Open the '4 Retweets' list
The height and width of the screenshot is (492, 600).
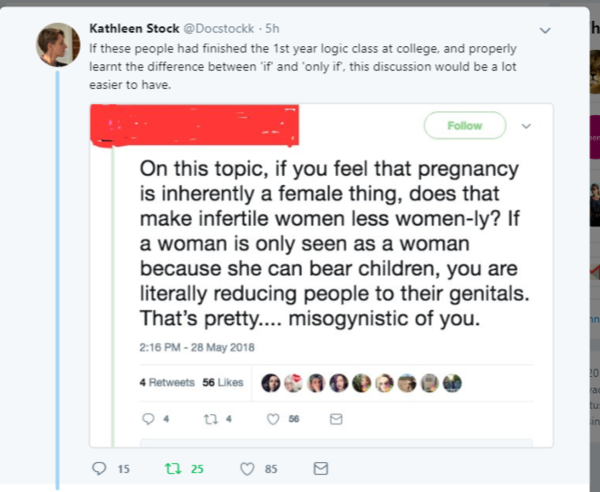click(167, 383)
